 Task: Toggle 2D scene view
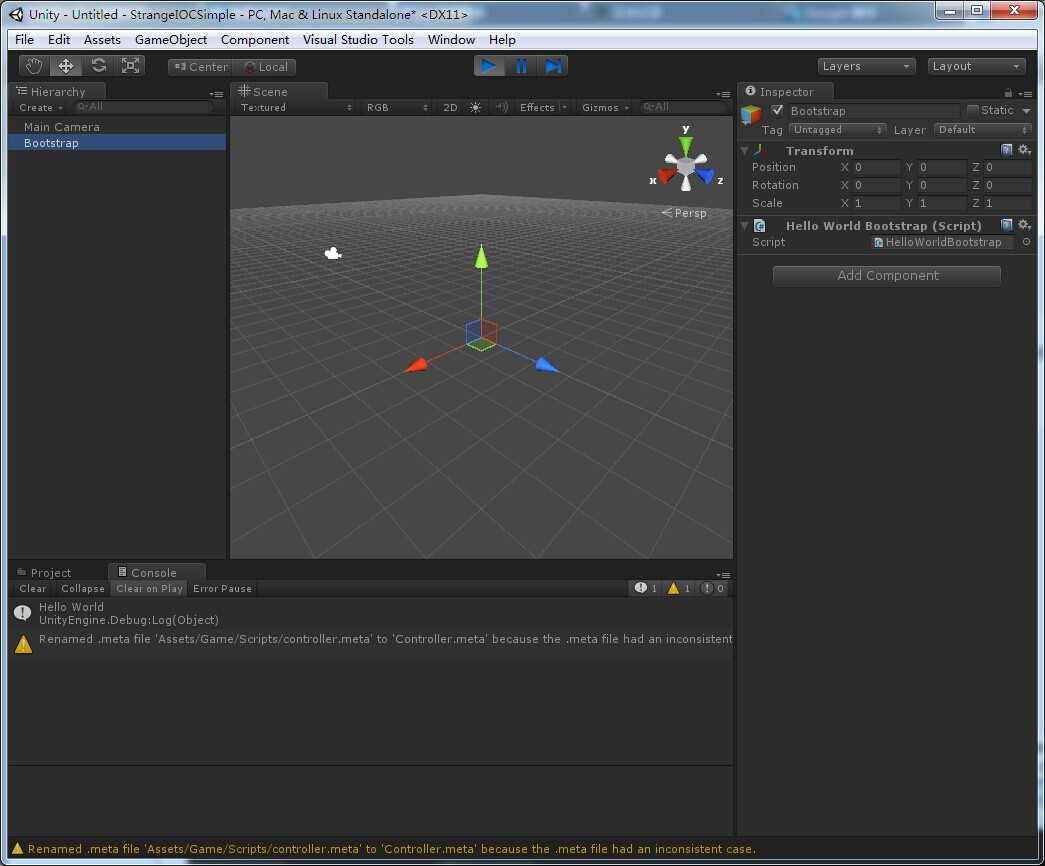tap(451, 107)
